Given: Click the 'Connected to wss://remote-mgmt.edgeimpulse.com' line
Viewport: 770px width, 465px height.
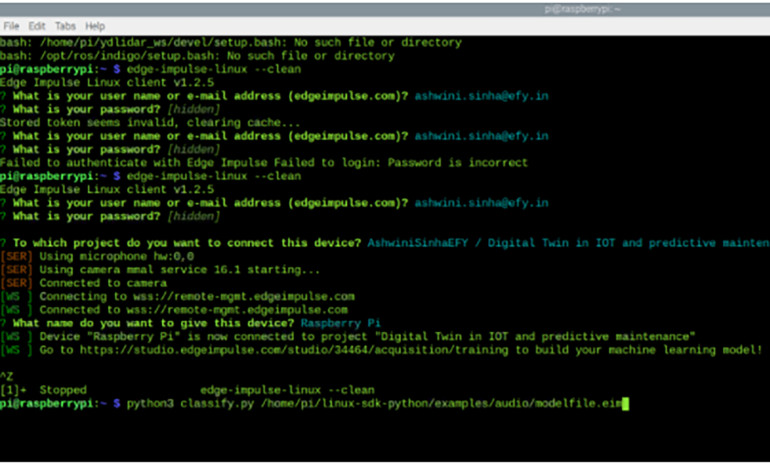Looking at the screenshot, I should pos(174,310).
